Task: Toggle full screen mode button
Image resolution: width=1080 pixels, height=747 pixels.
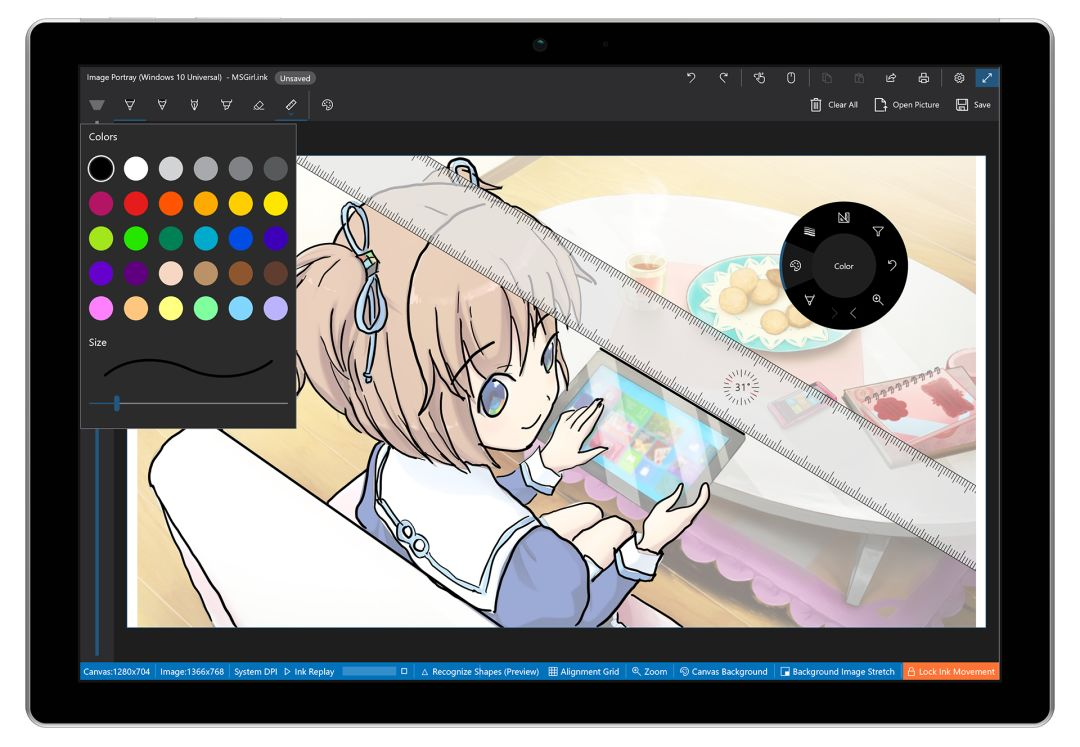Action: [987, 78]
